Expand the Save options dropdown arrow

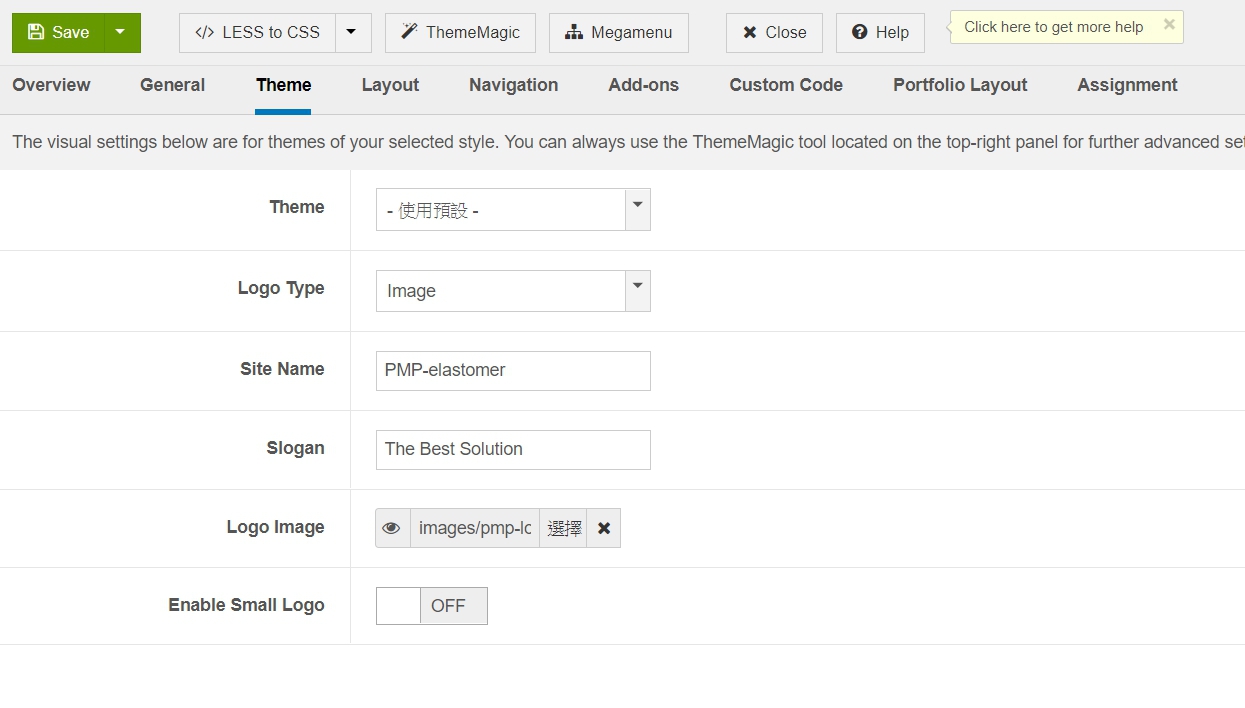point(121,33)
